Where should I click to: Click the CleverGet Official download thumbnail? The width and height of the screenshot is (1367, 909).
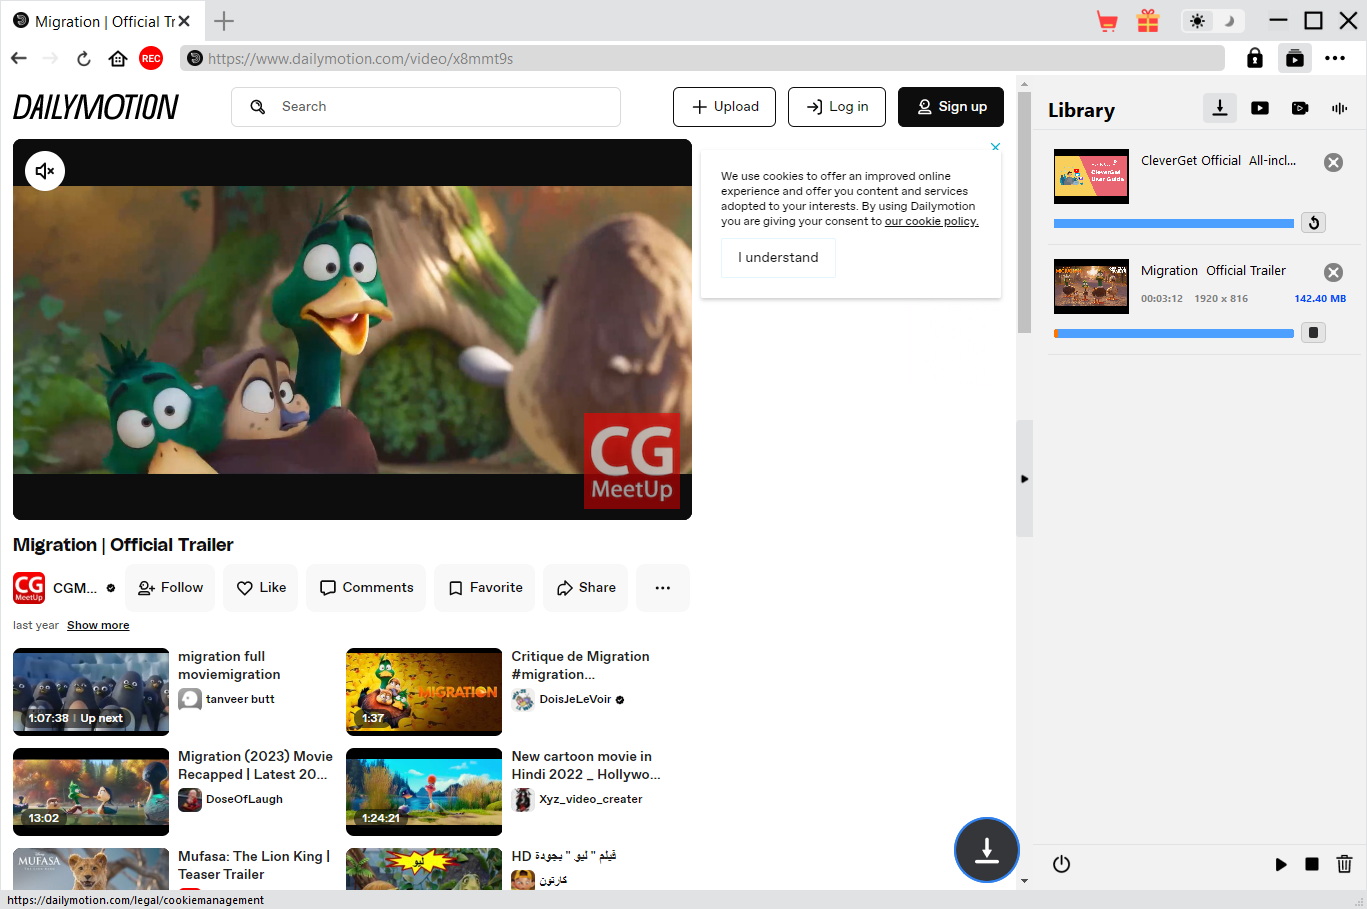(x=1092, y=176)
